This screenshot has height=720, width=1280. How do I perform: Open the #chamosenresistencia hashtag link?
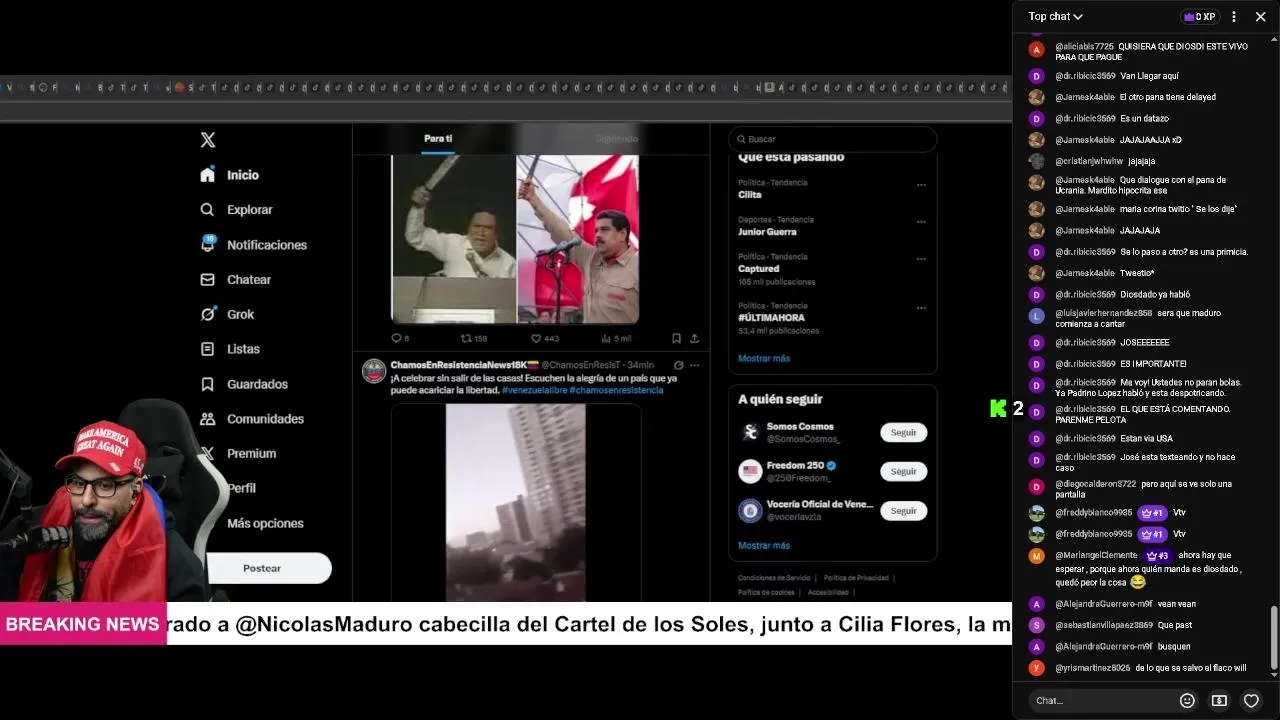click(x=616, y=390)
